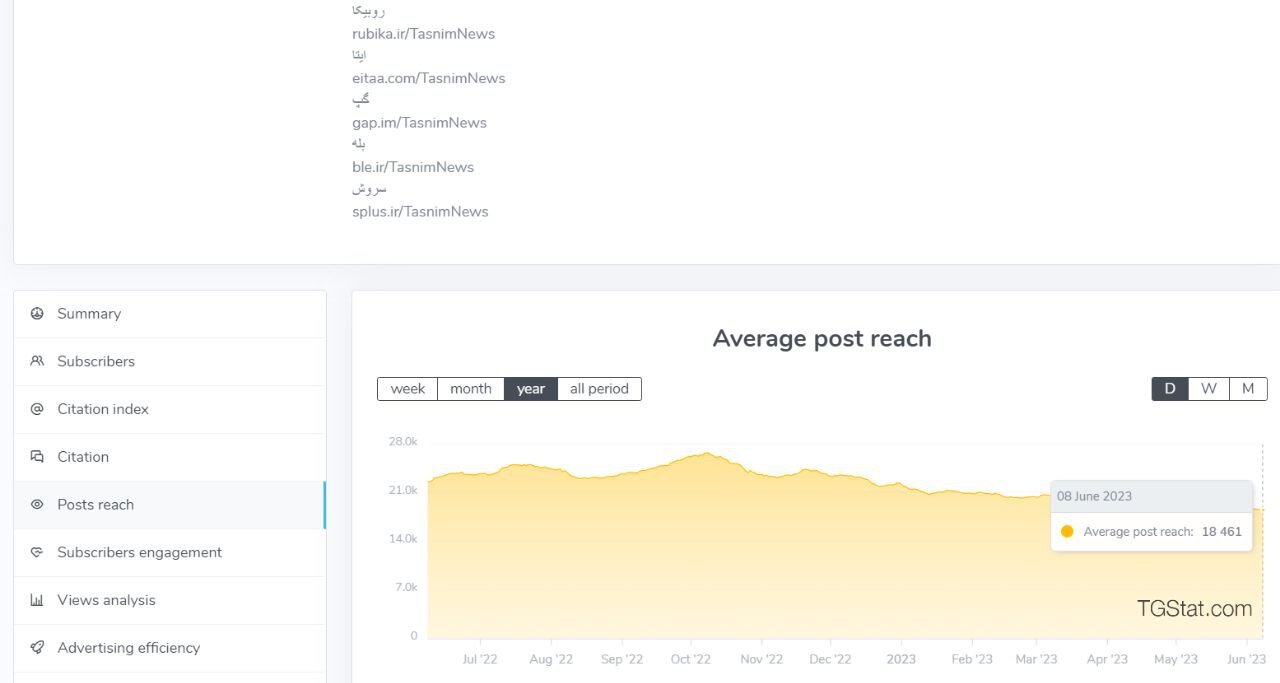Click the Subscribers people icon

pyautogui.click(x=37, y=362)
